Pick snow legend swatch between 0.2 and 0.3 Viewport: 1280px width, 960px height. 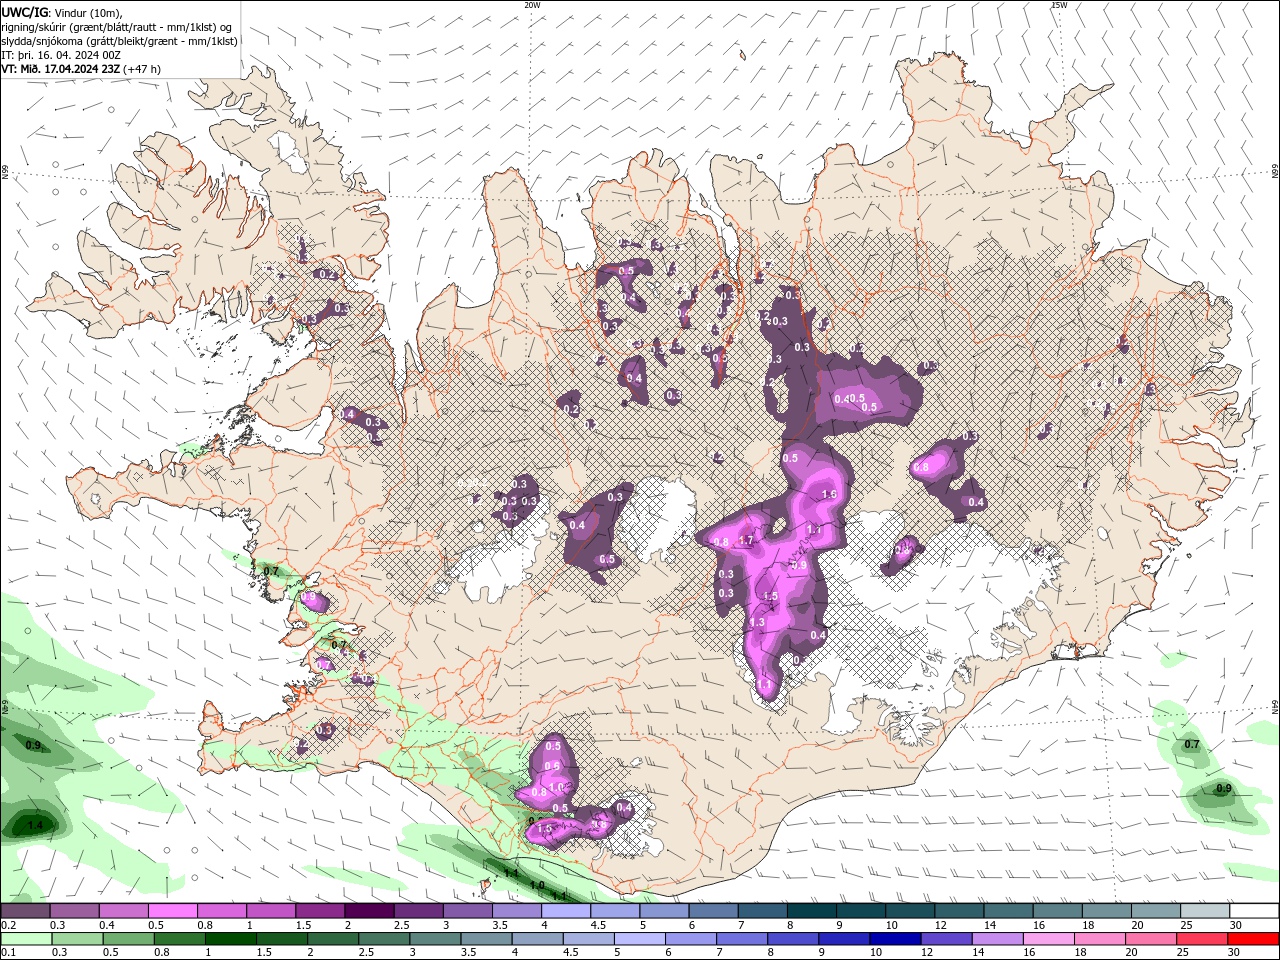pyautogui.click(x=25, y=911)
